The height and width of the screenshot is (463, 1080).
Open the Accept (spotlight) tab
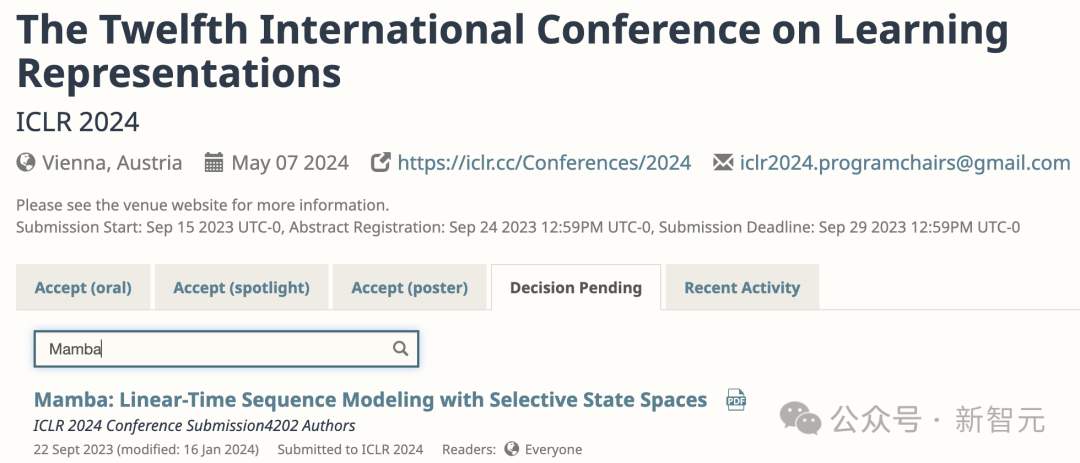pyautogui.click(x=241, y=288)
